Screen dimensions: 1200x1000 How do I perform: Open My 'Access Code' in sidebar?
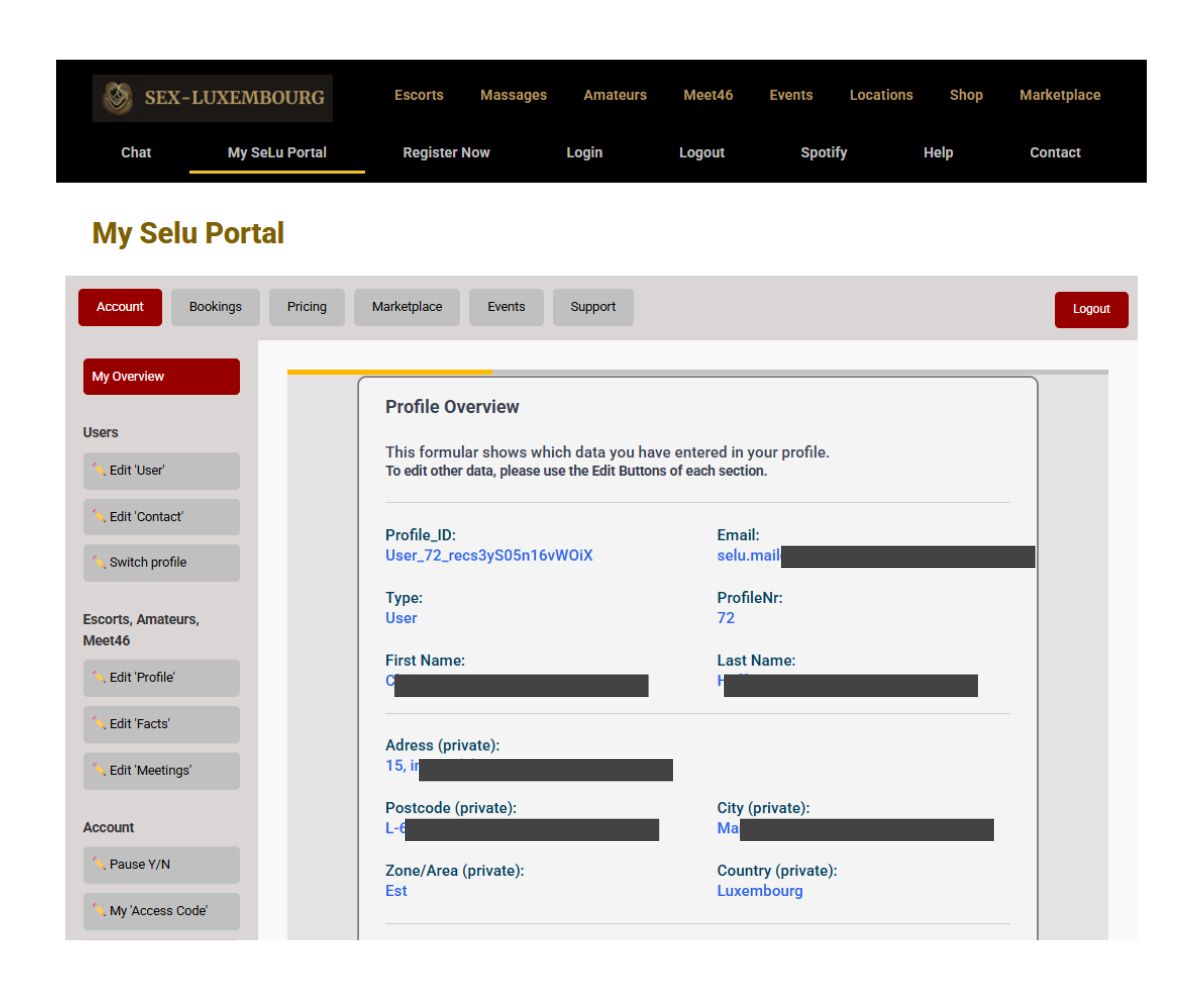161,911
